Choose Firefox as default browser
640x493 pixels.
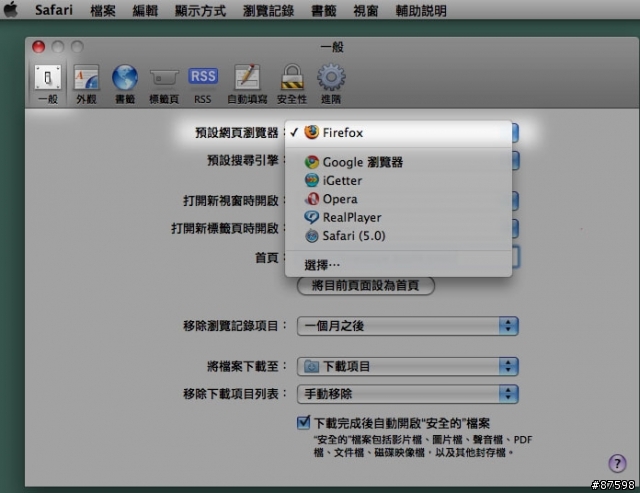point(398,133)
